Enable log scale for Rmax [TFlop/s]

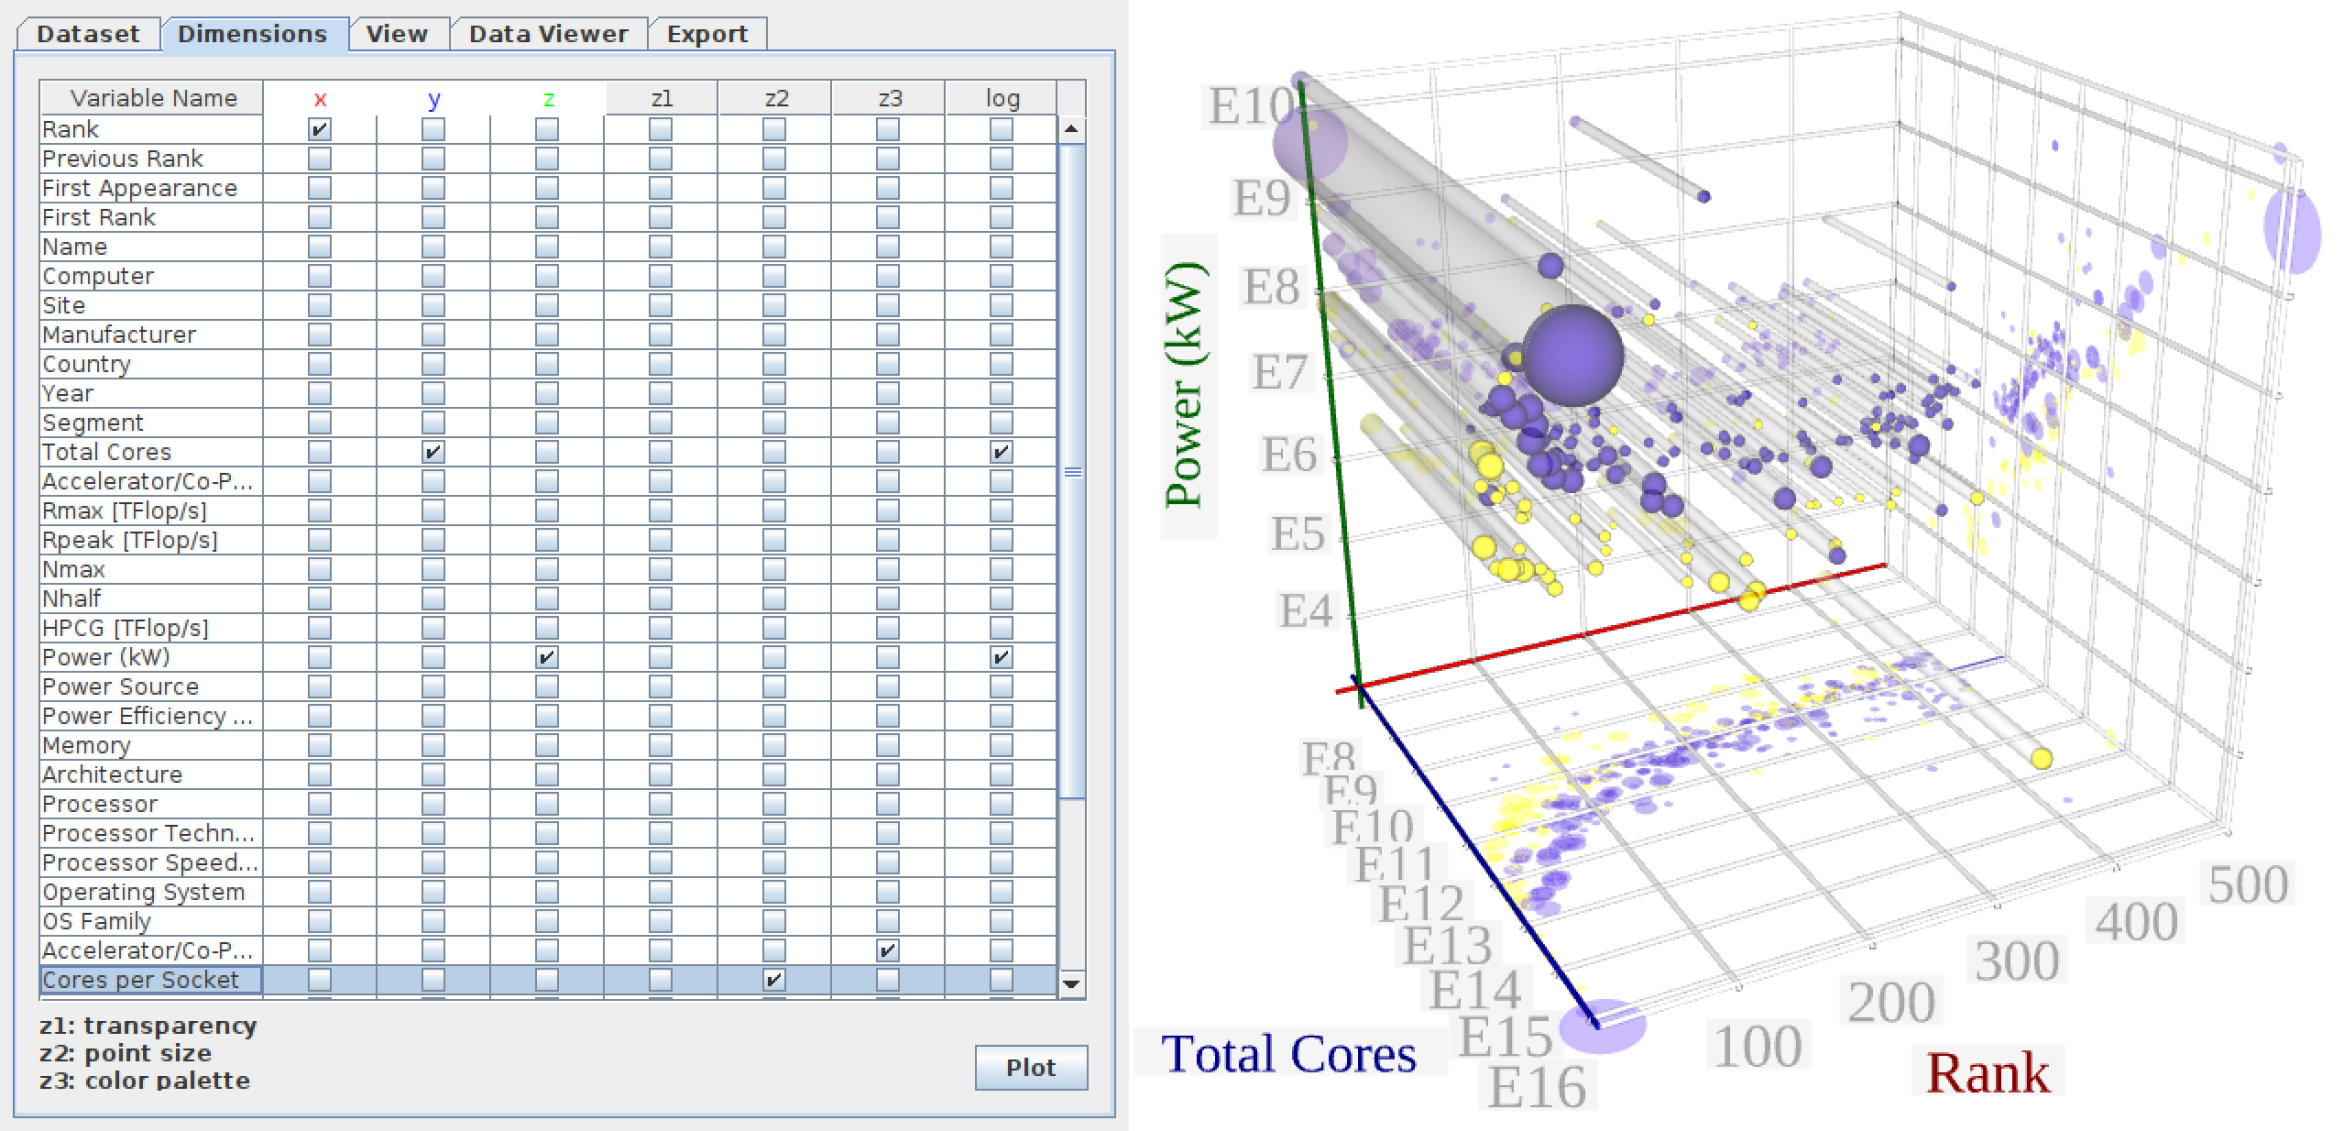[x=1001, y=511]
